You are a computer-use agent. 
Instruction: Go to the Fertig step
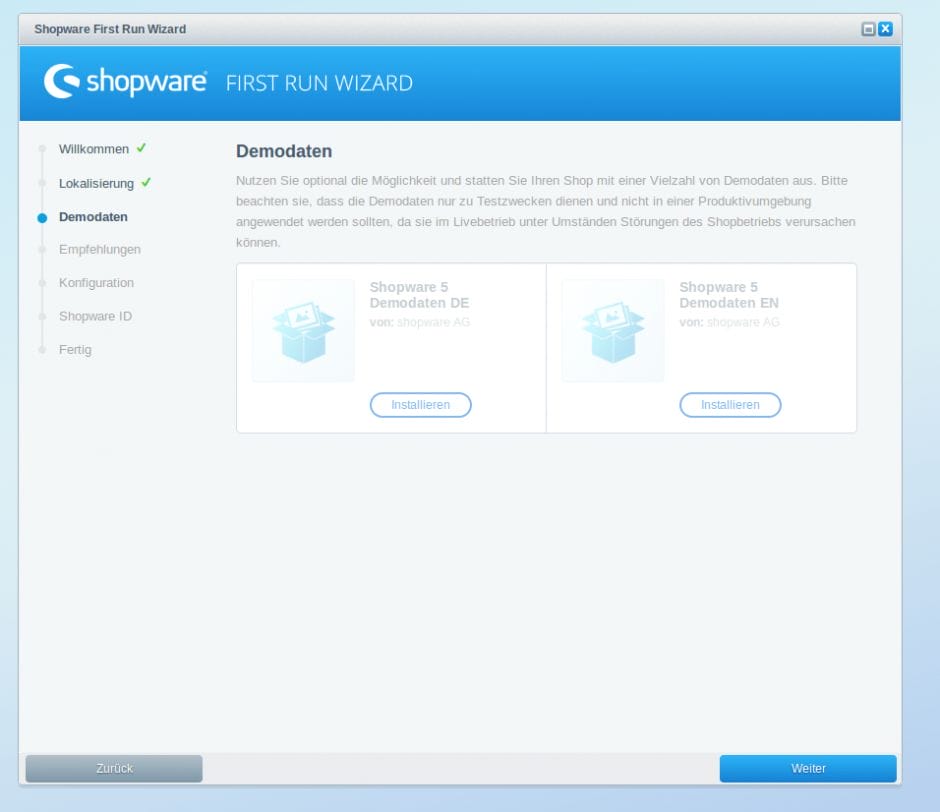75,350
